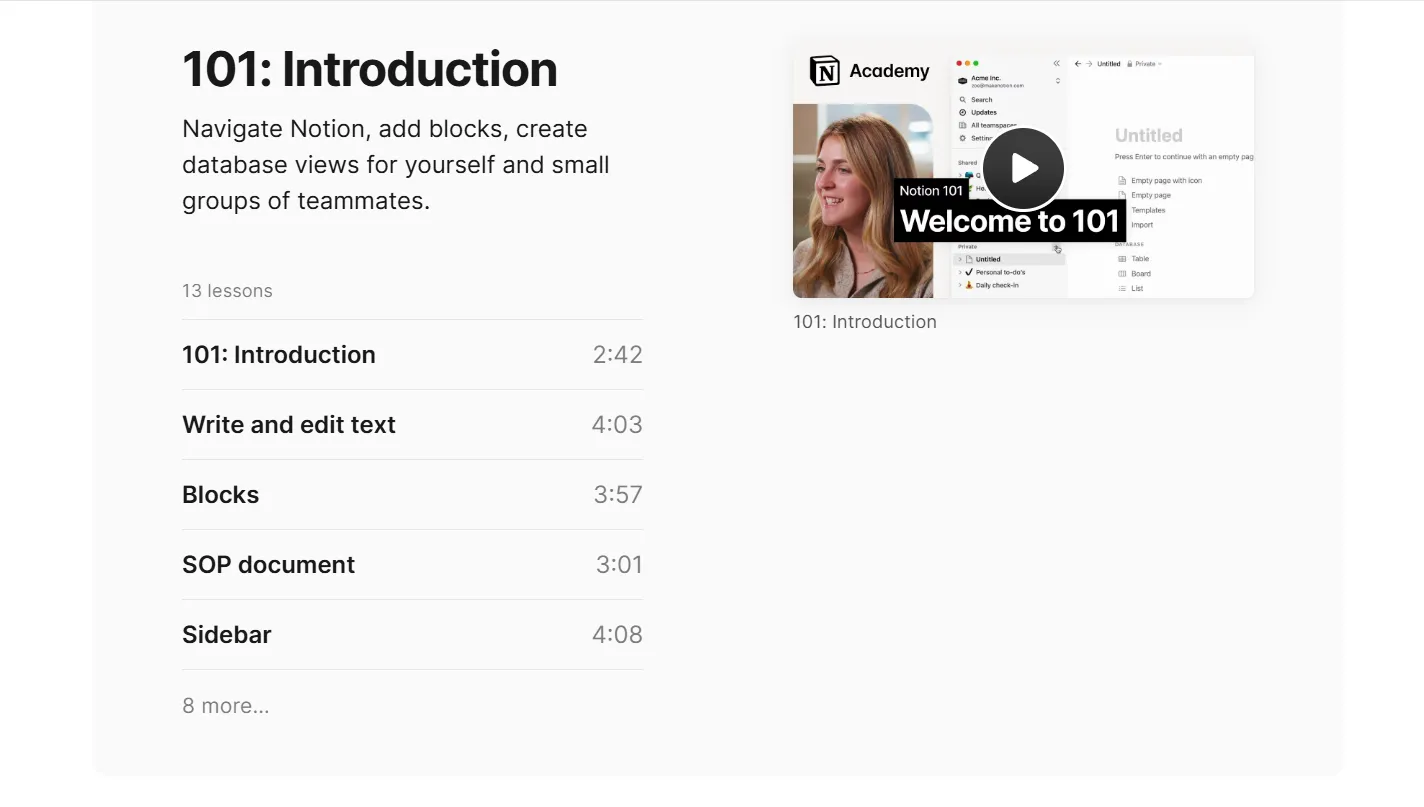Click the 4:08 duration for Sidebar lesson

pyautogui.click(x=617, y=635)
